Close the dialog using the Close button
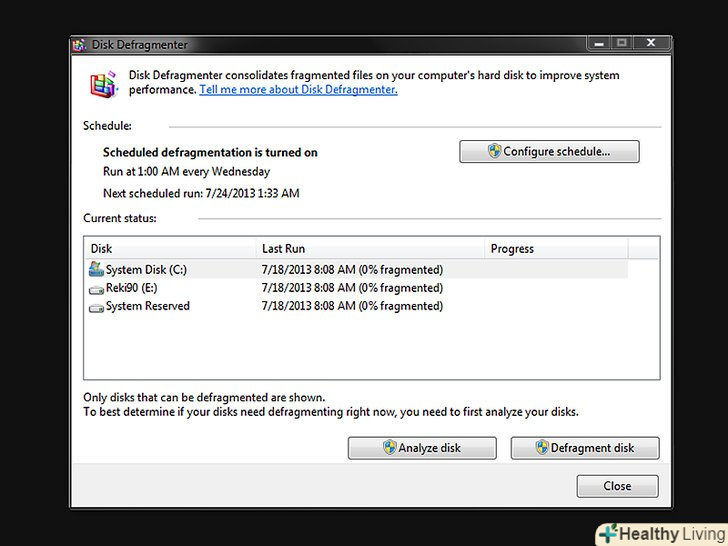728x546 pixels. (618, 486)
